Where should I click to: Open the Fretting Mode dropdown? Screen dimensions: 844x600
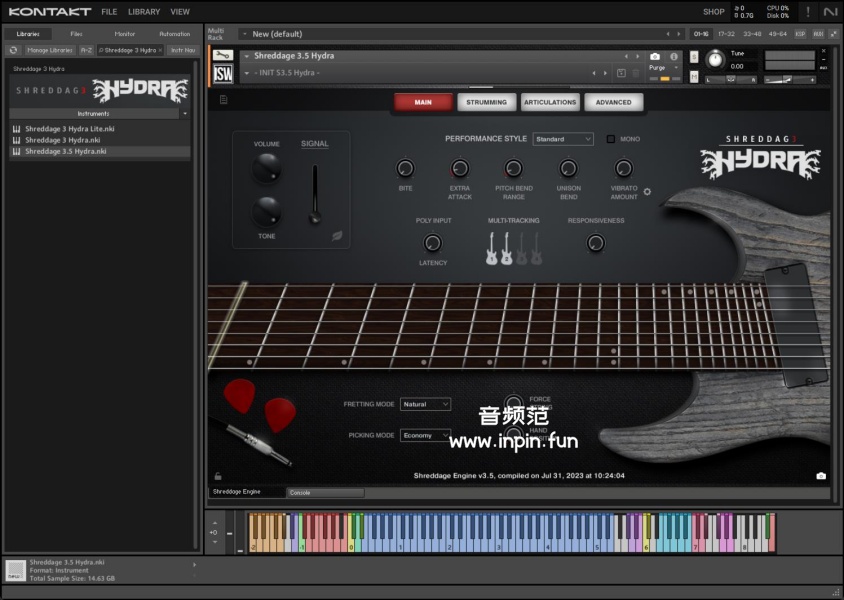(425, 404)
